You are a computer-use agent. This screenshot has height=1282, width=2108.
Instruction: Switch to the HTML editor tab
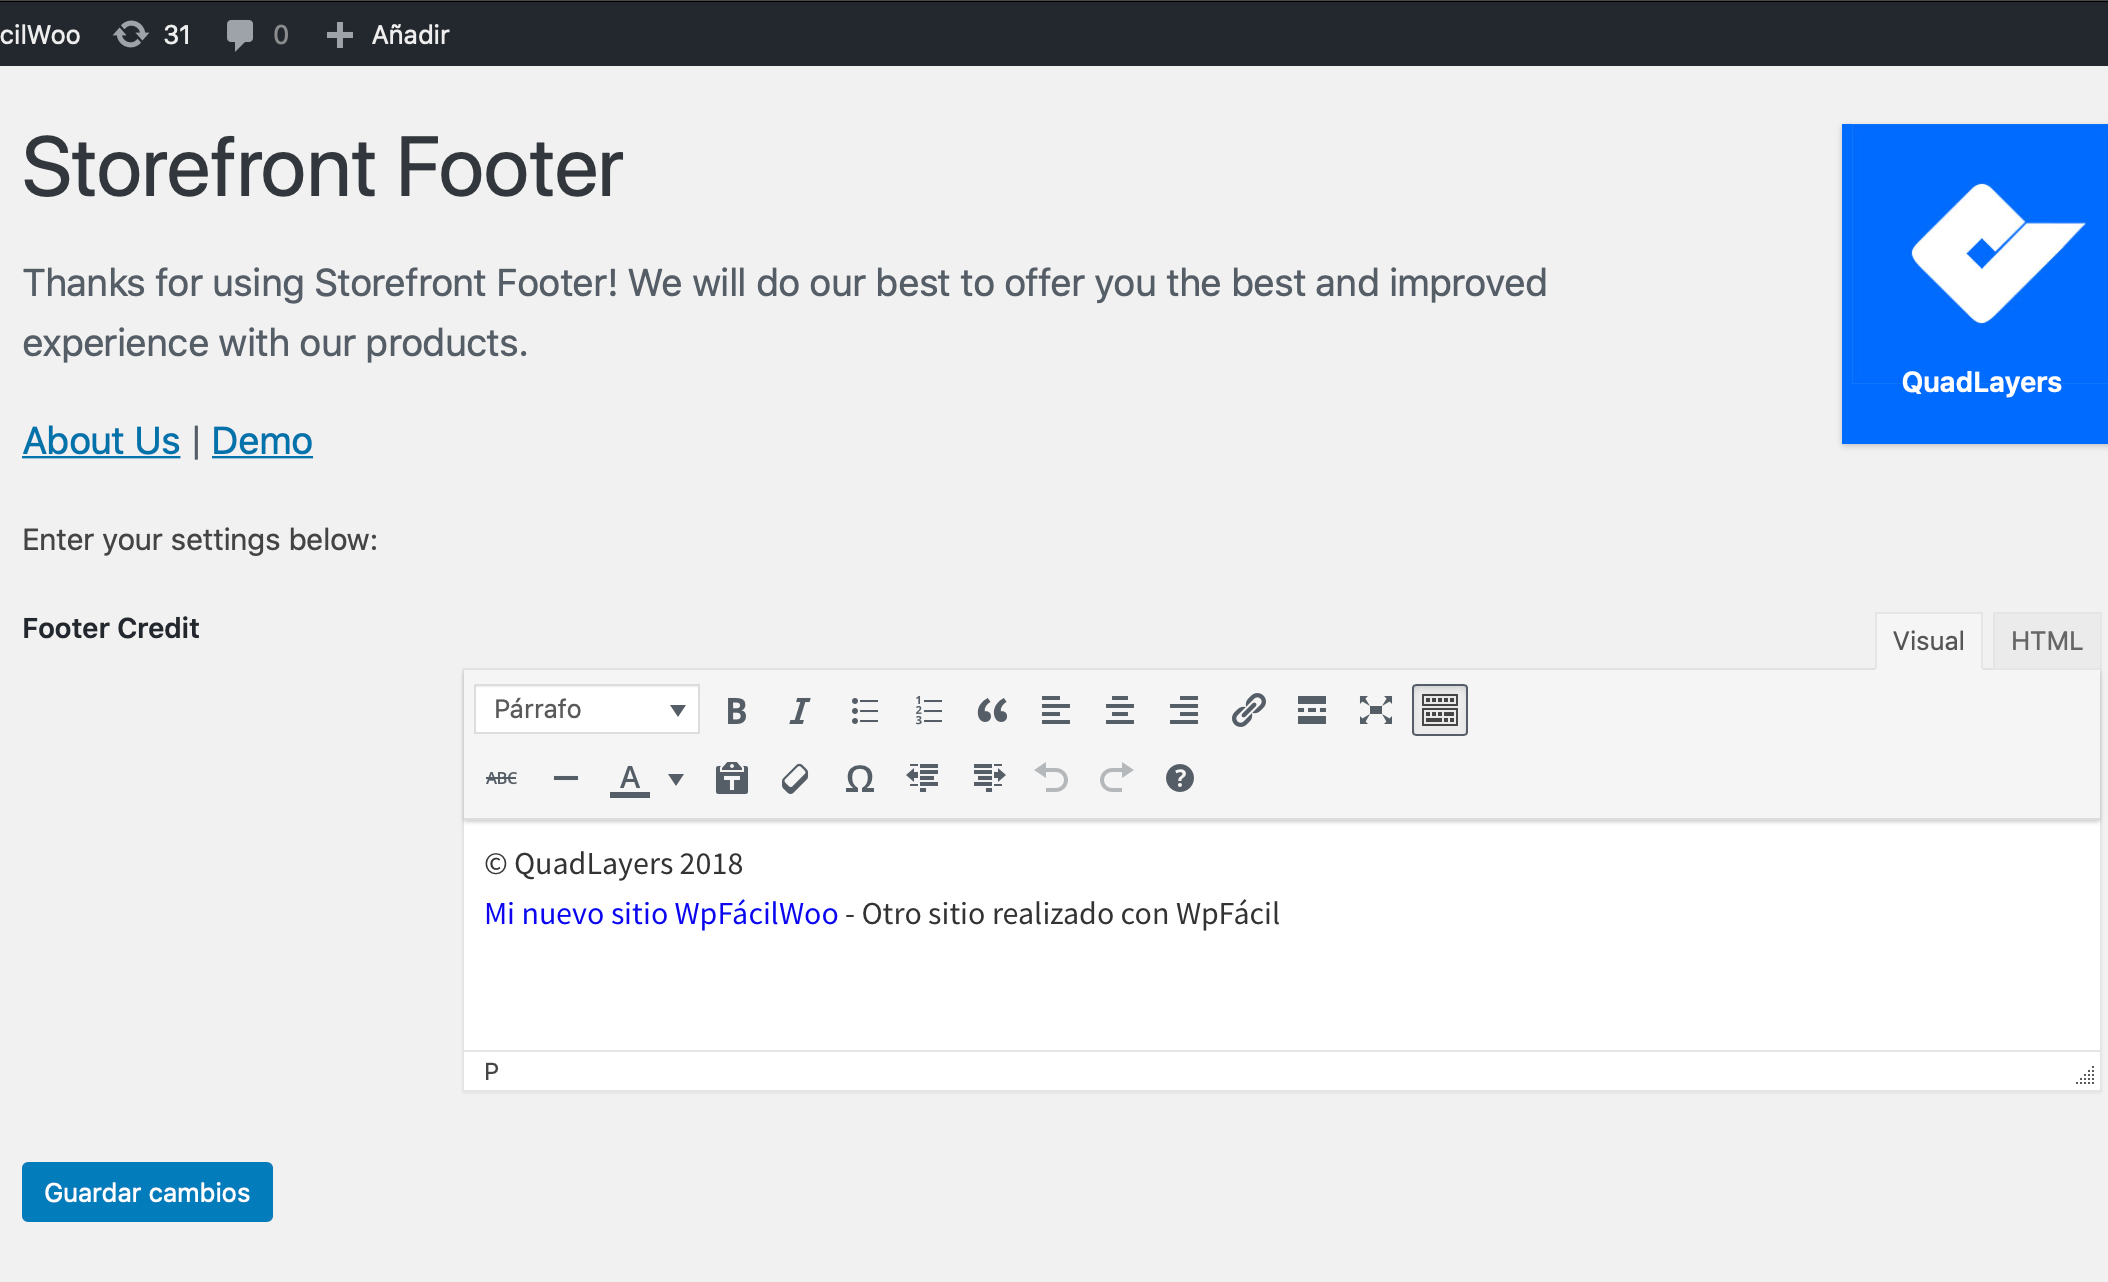2046,641
